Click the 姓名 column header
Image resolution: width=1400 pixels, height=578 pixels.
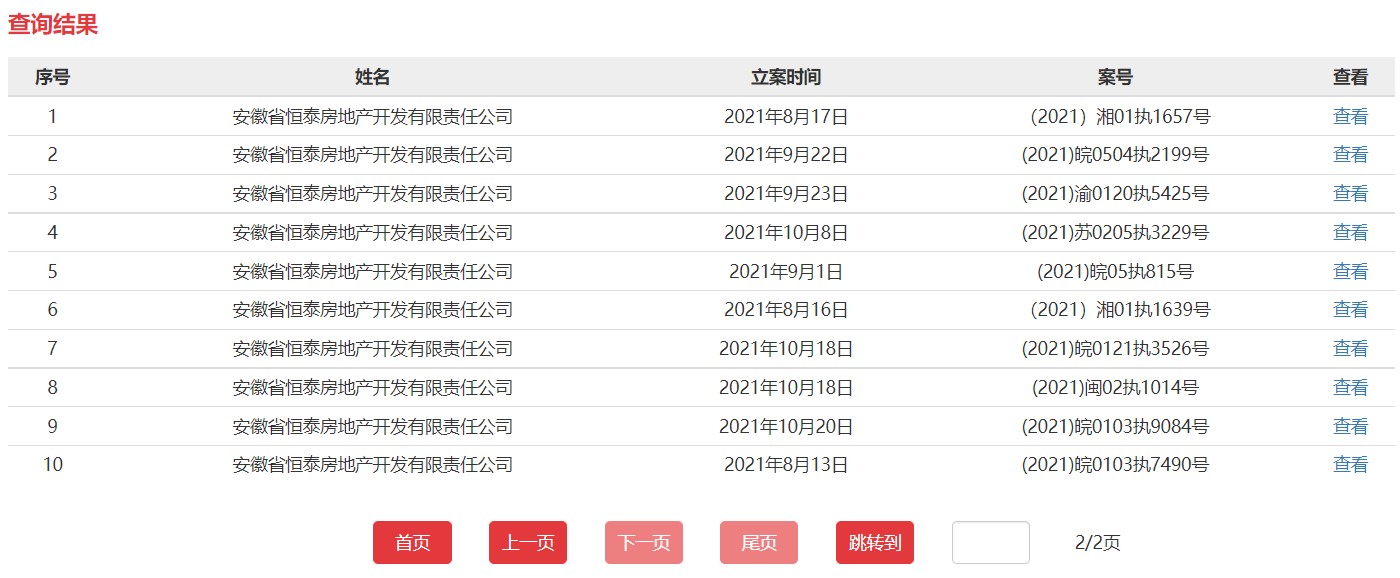coord(372,77)
